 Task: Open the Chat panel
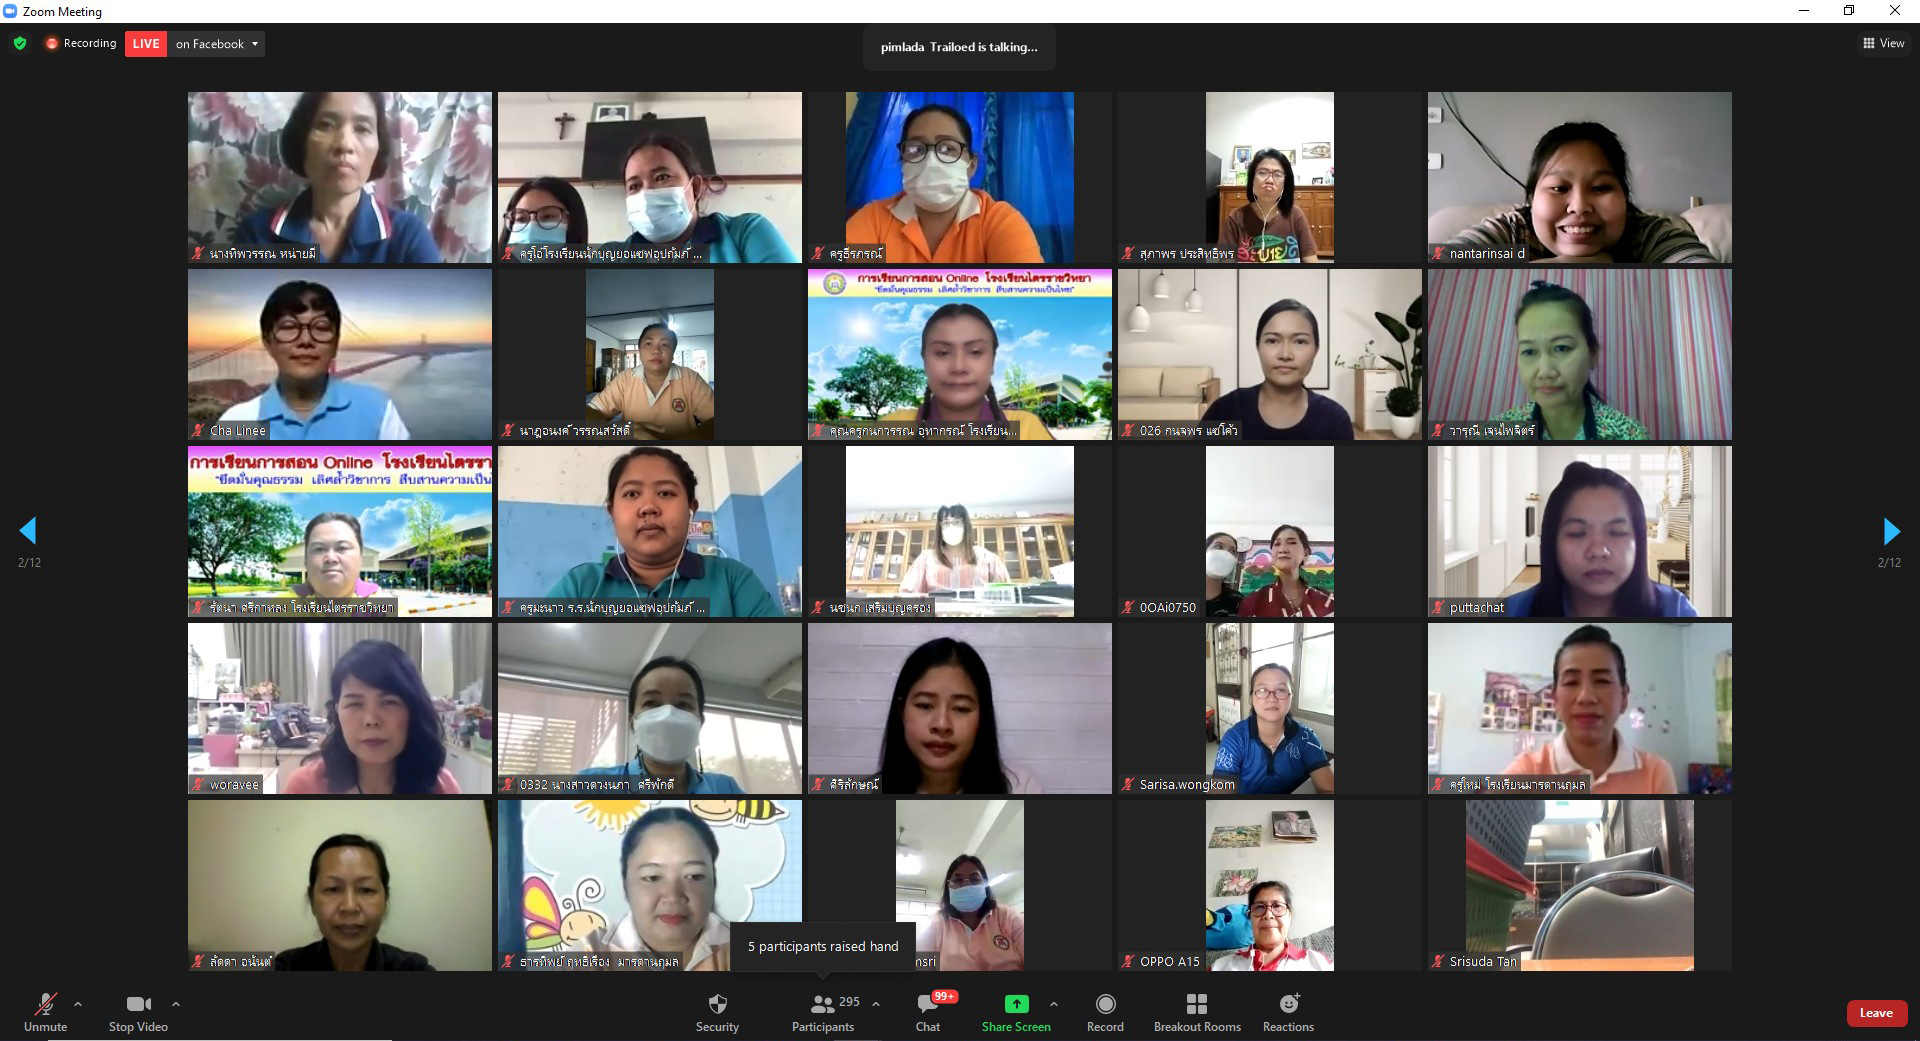pyautogui.click(x=929, y=1012)
